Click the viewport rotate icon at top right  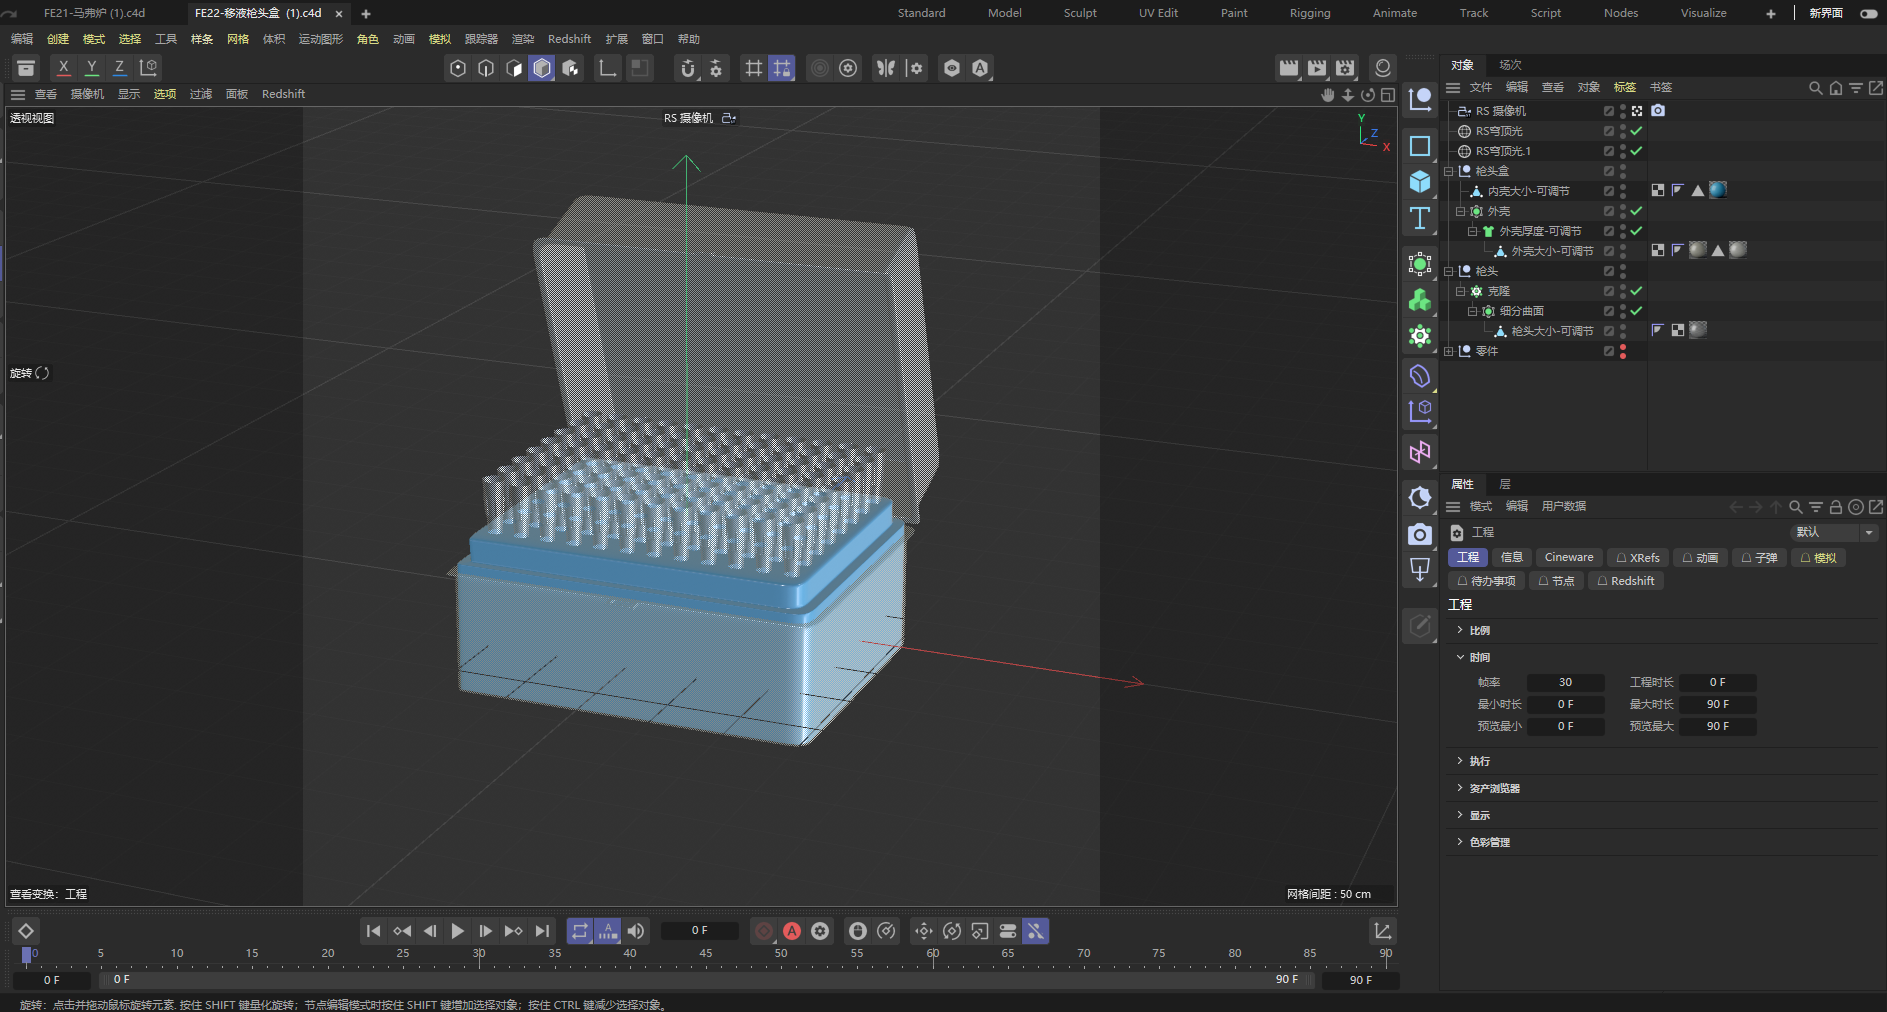1368,95
